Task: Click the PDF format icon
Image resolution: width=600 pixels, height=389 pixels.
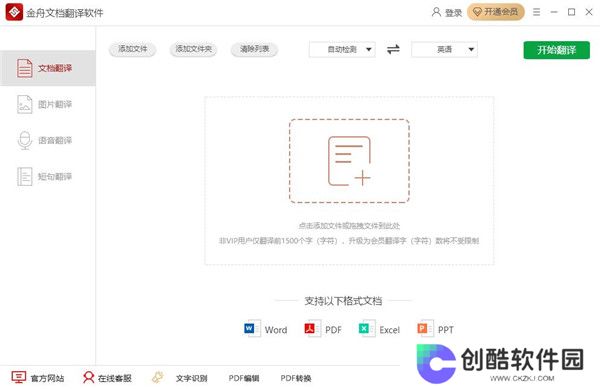Action: [x=312, y=329]
